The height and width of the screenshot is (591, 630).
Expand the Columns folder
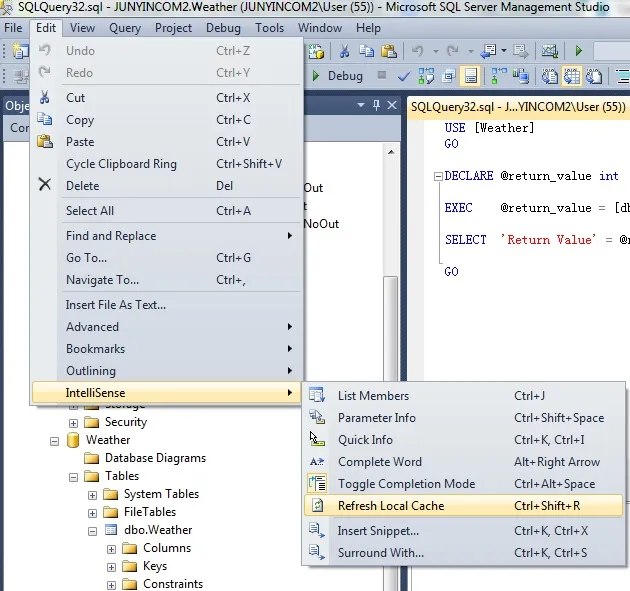111,549
